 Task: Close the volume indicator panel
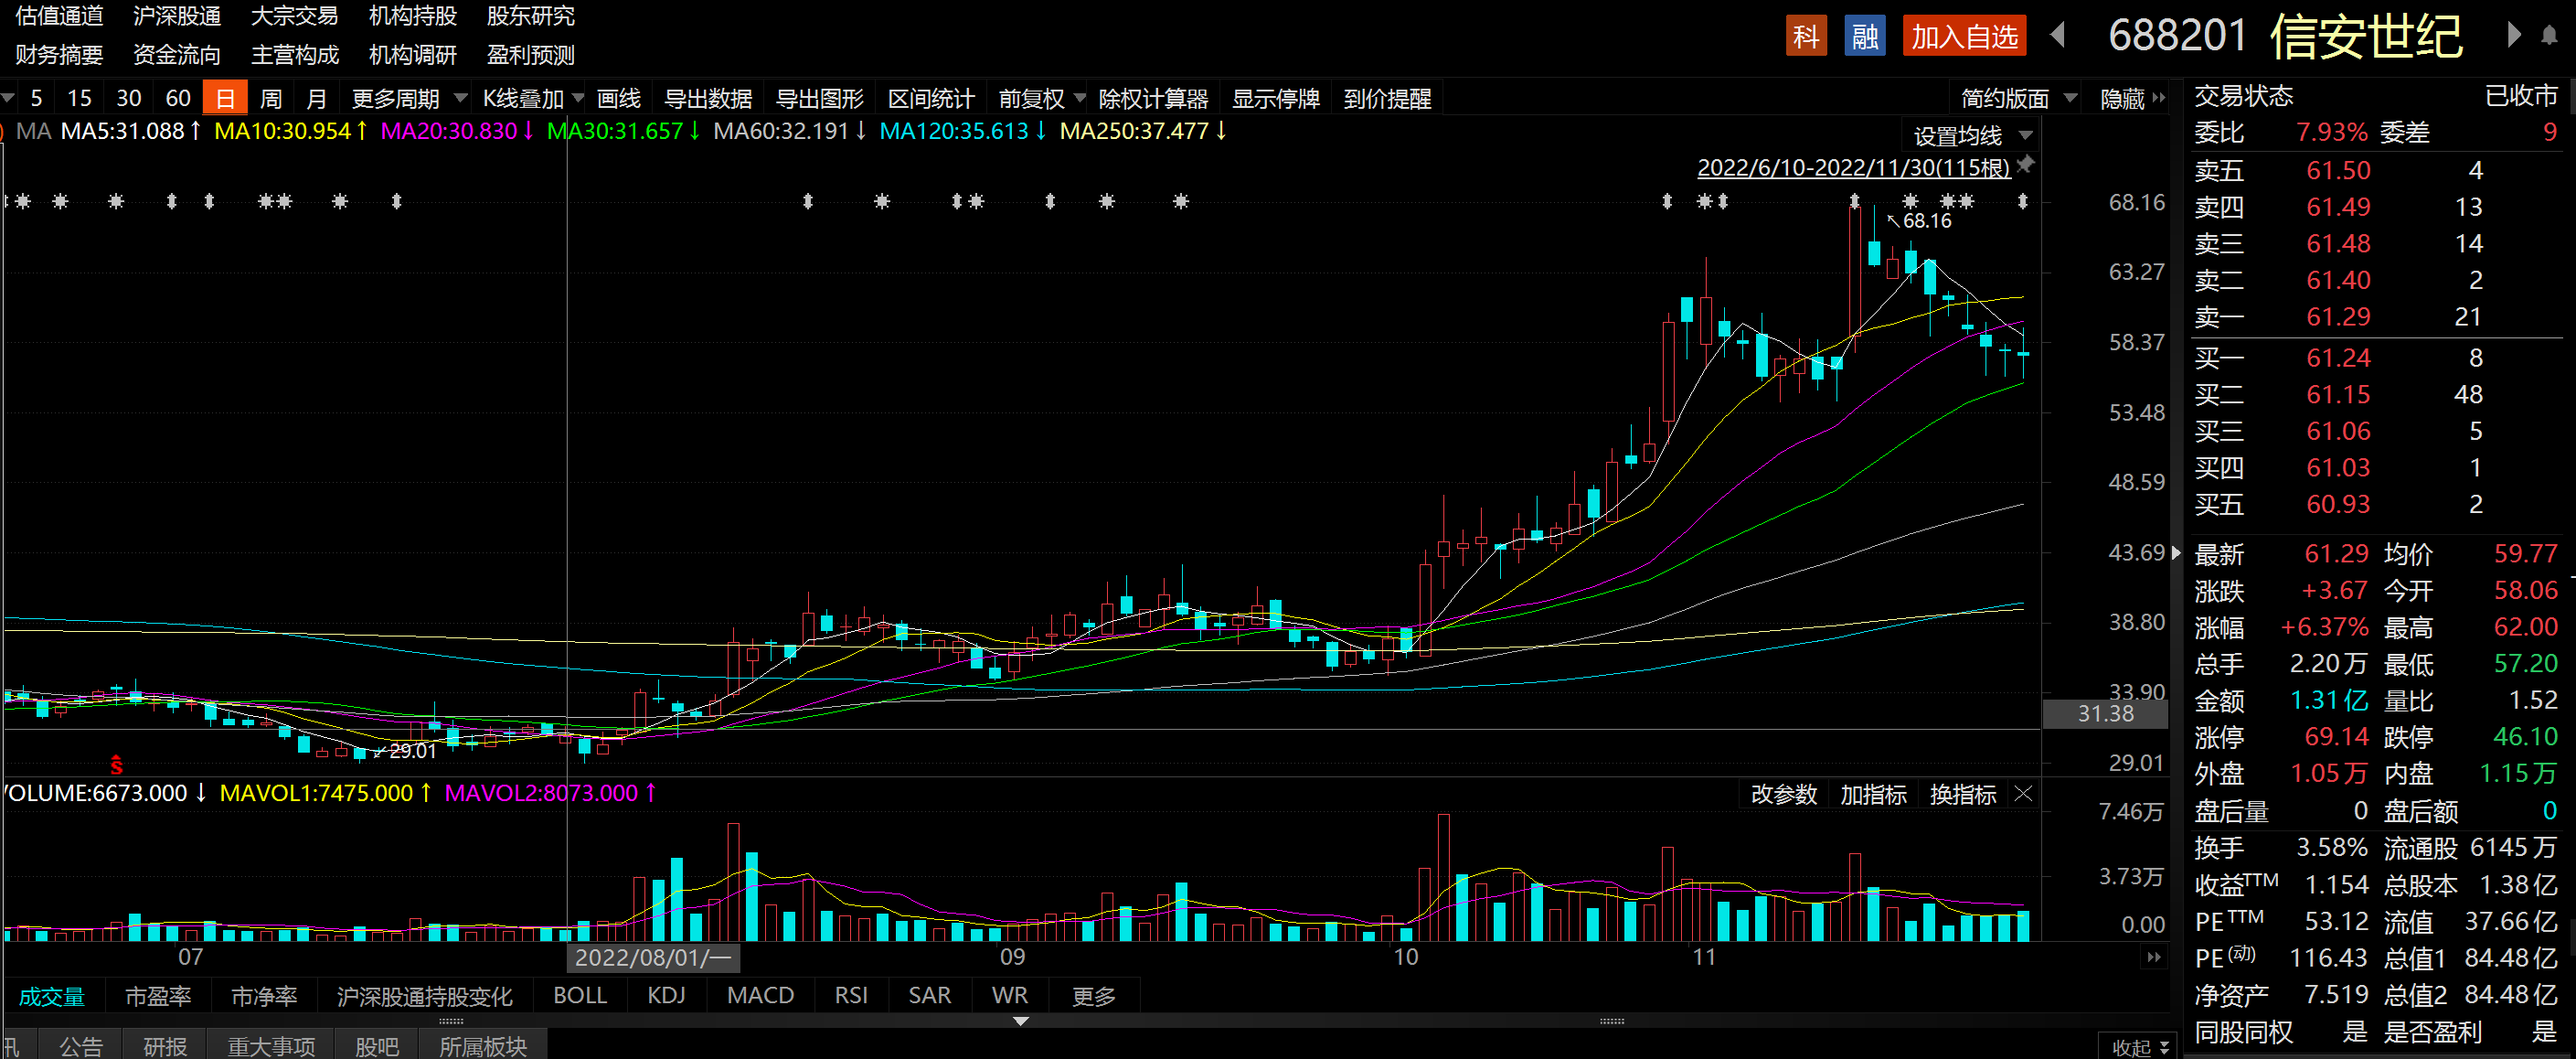2023,794
